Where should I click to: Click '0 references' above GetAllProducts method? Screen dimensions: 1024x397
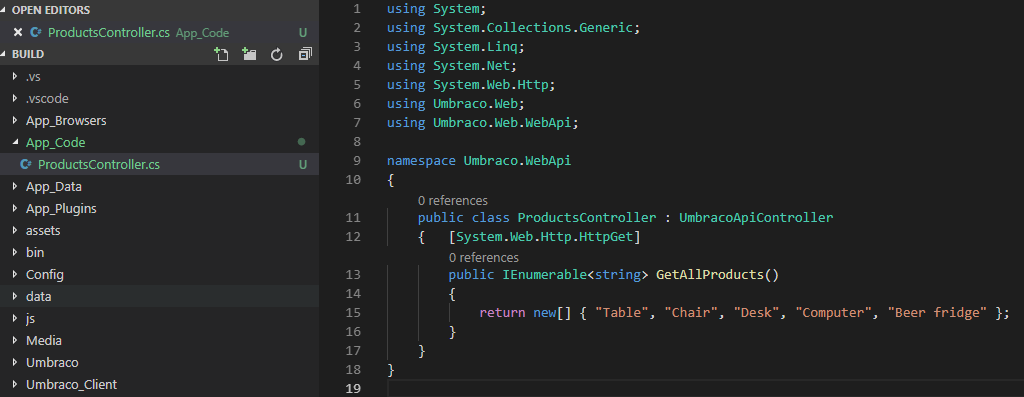pyautogui.click(x=484, y=258)
